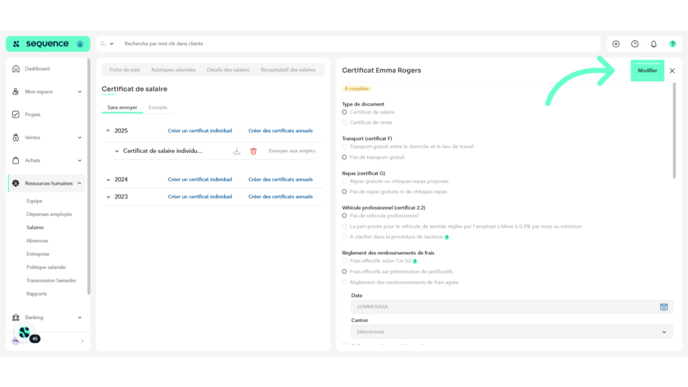Open the clock history icon

pos(635,44)
